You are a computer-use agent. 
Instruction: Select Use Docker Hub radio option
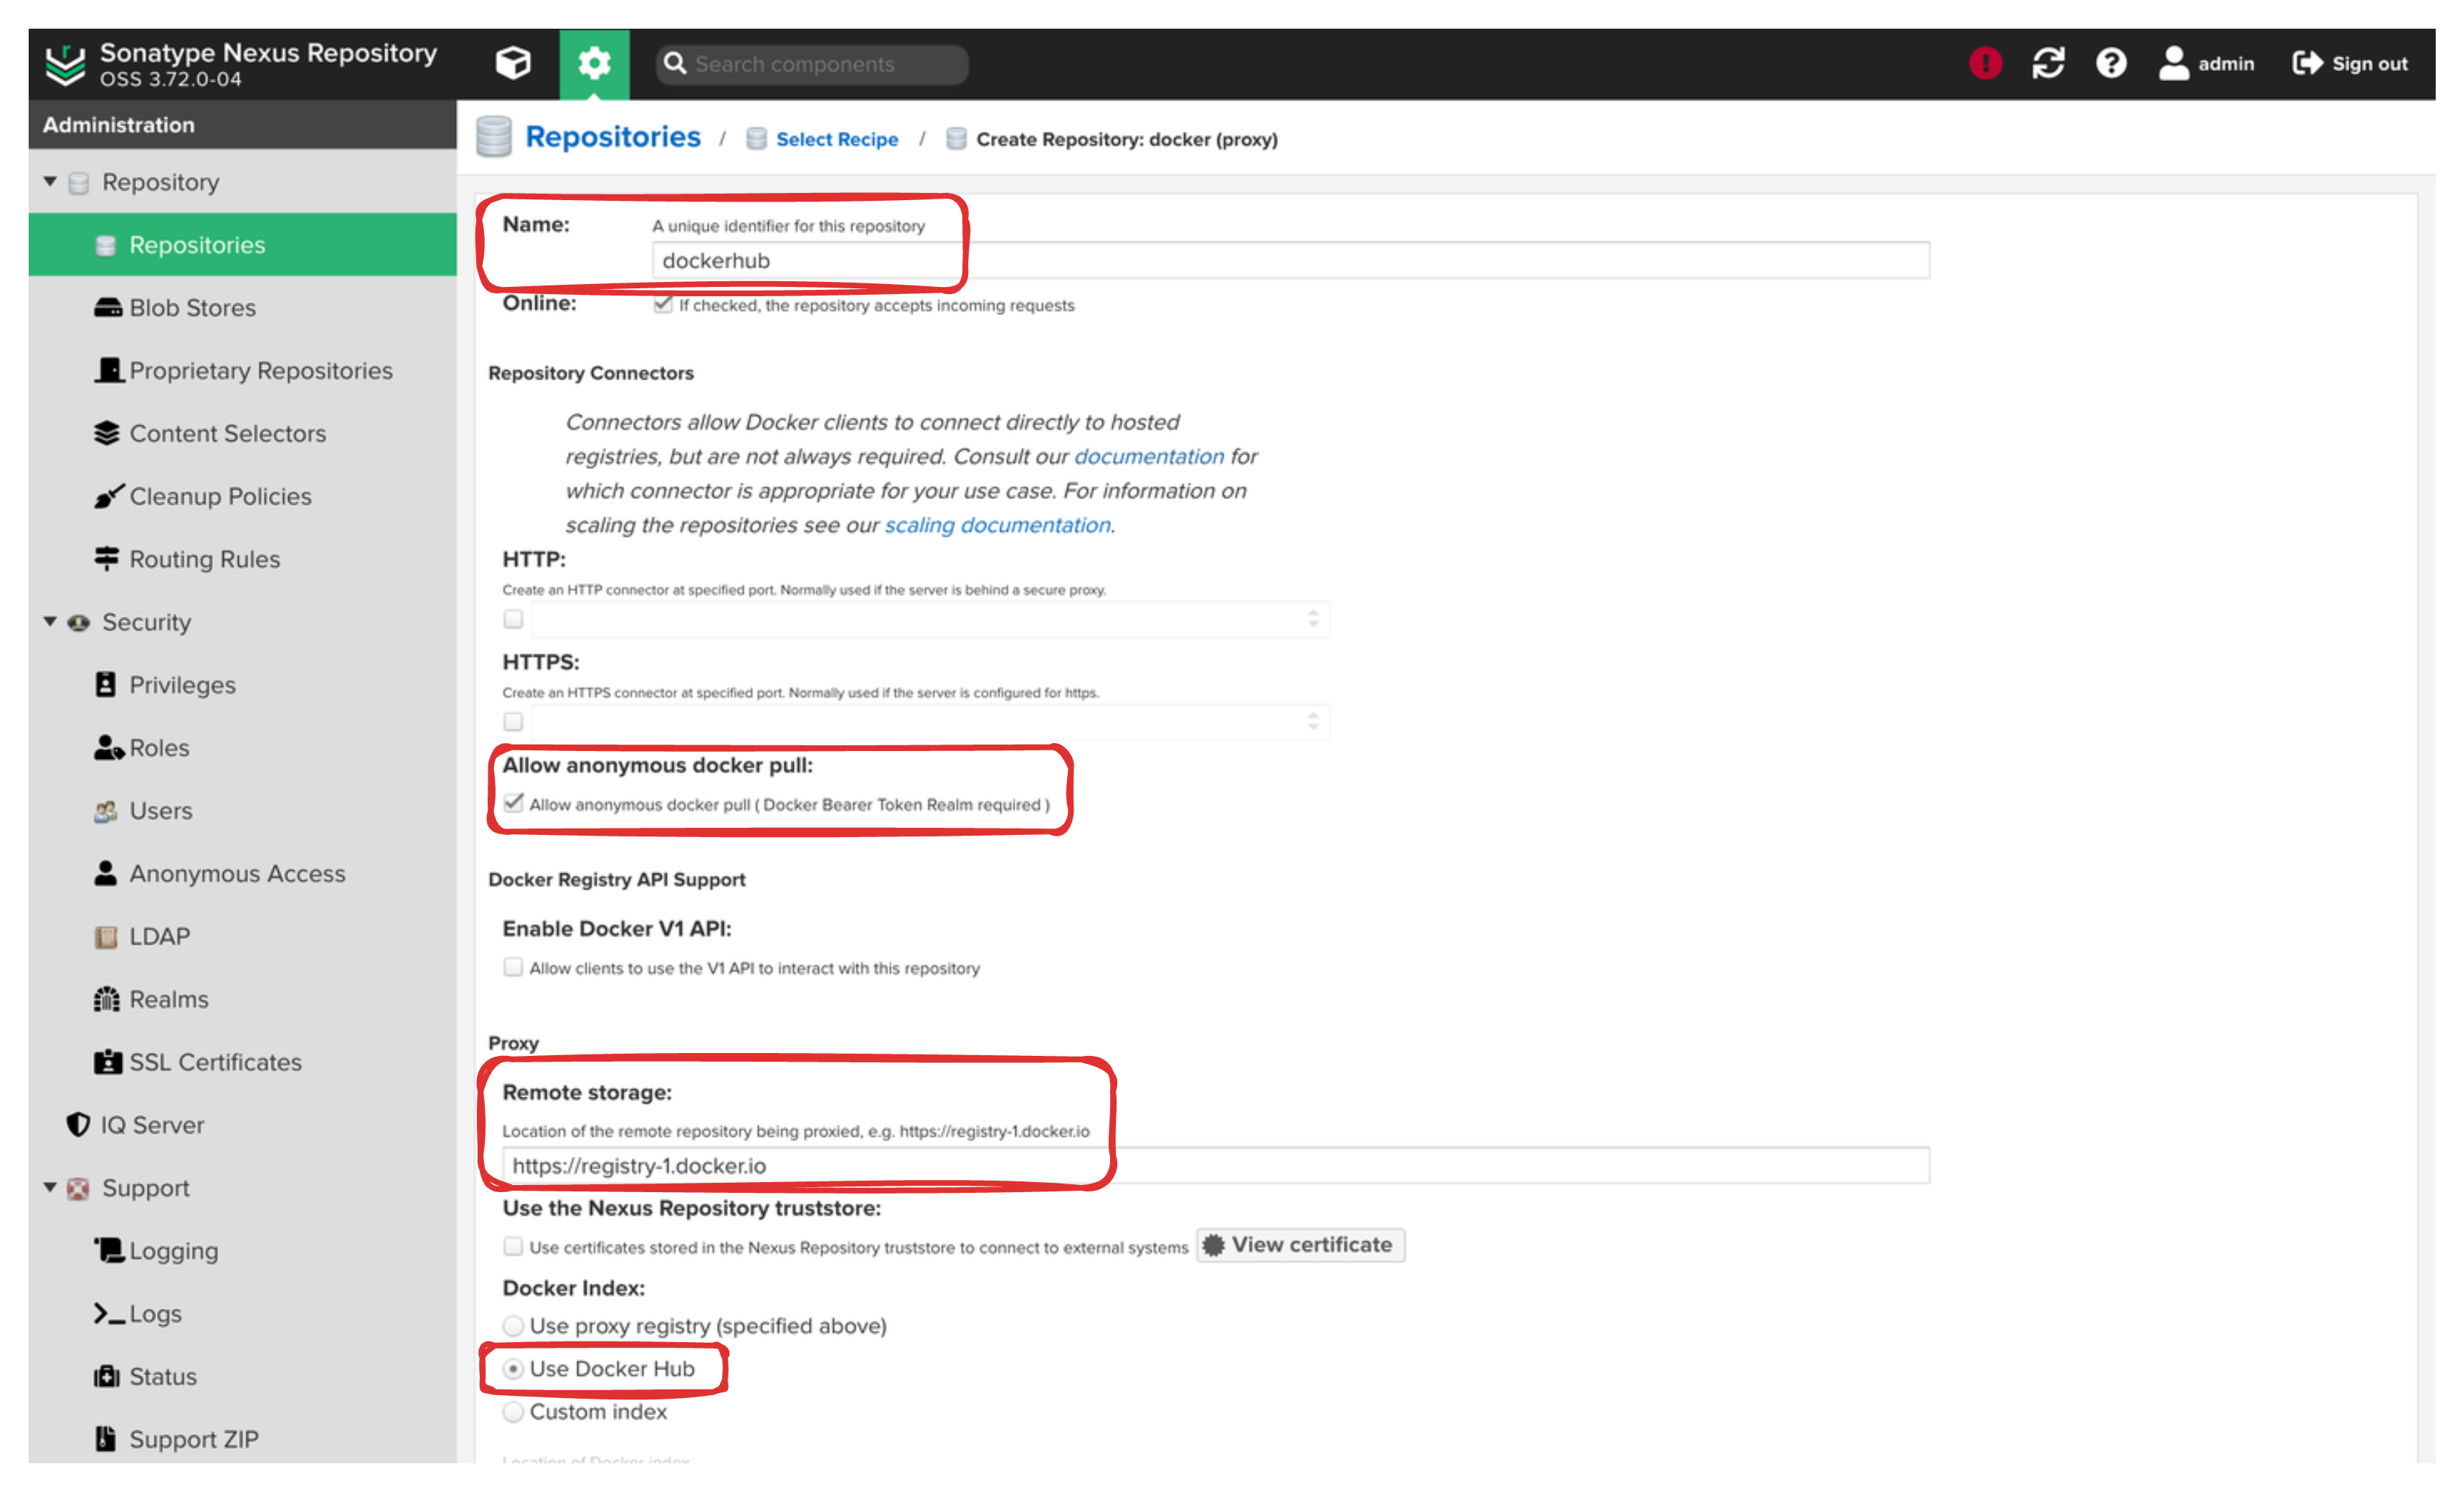pyautogui.click(x=513, y=1369)
